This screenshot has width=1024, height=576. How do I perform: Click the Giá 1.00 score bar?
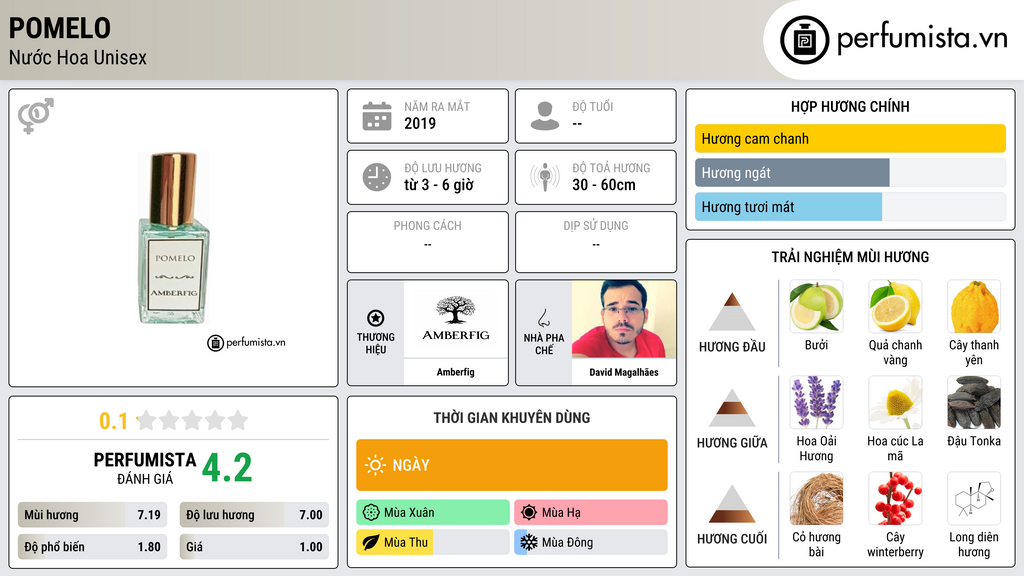coord(254,547)
